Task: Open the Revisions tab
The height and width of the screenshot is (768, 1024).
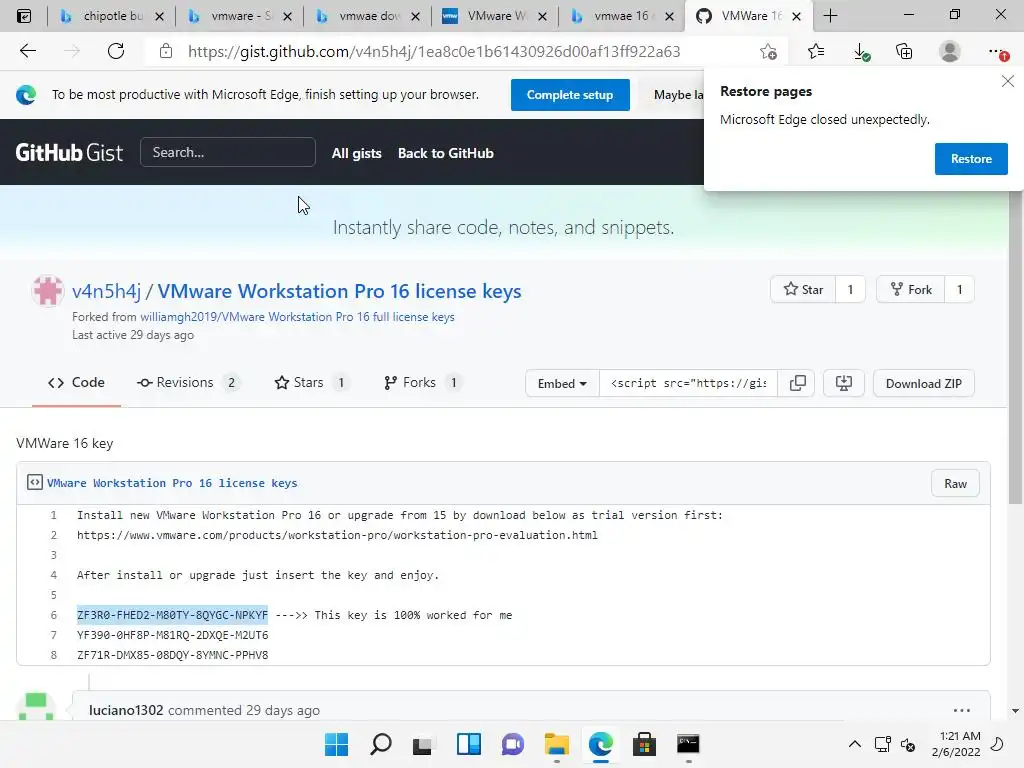Action: point(188,383)
